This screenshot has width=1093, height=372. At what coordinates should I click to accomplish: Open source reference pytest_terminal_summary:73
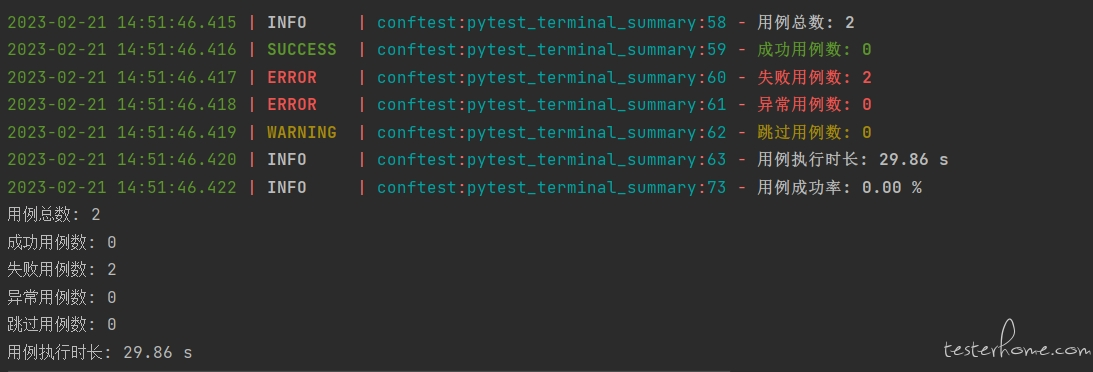coord(552,187)
